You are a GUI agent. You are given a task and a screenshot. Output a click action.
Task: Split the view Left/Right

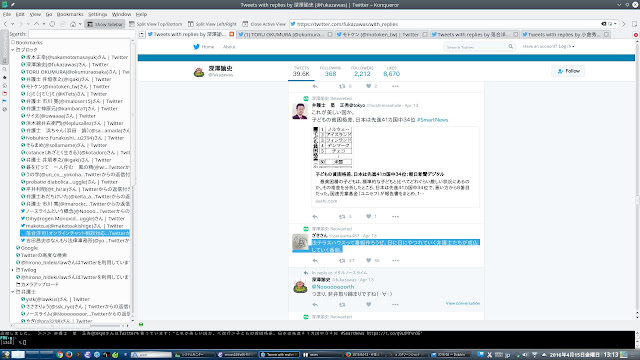(212, 24)
